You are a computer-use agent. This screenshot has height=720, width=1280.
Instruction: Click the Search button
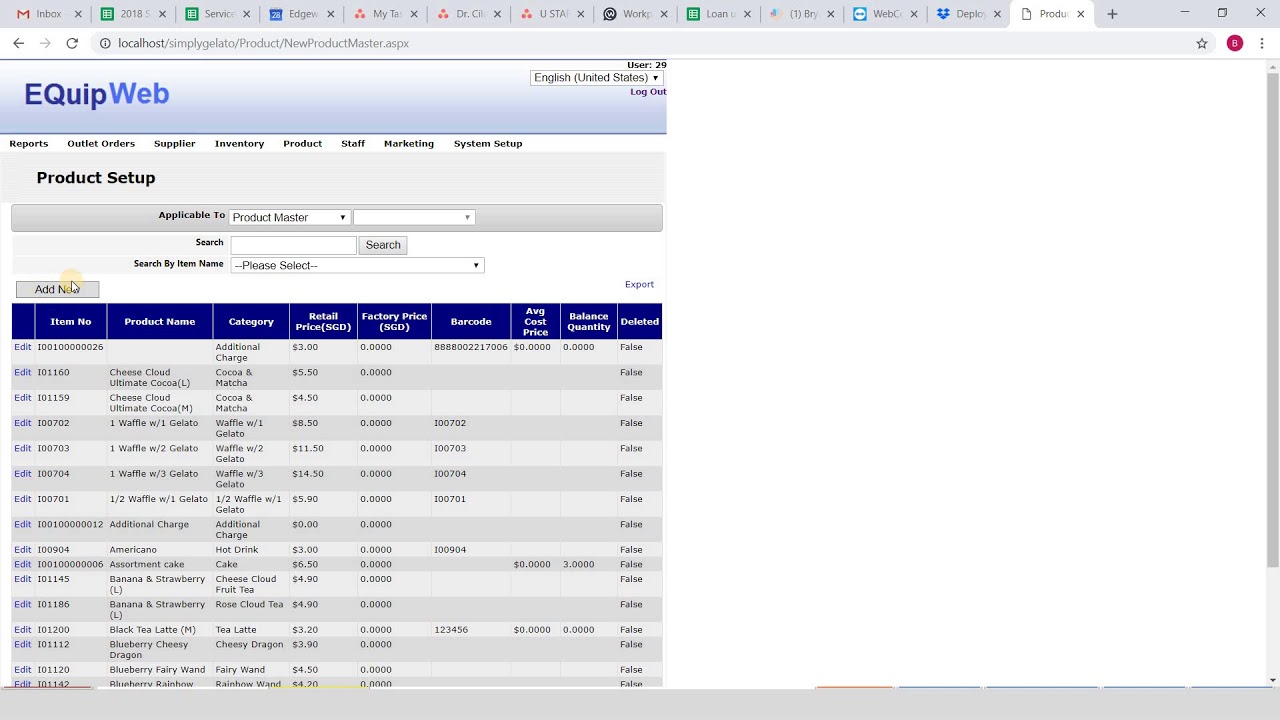[x=383, y=245]
